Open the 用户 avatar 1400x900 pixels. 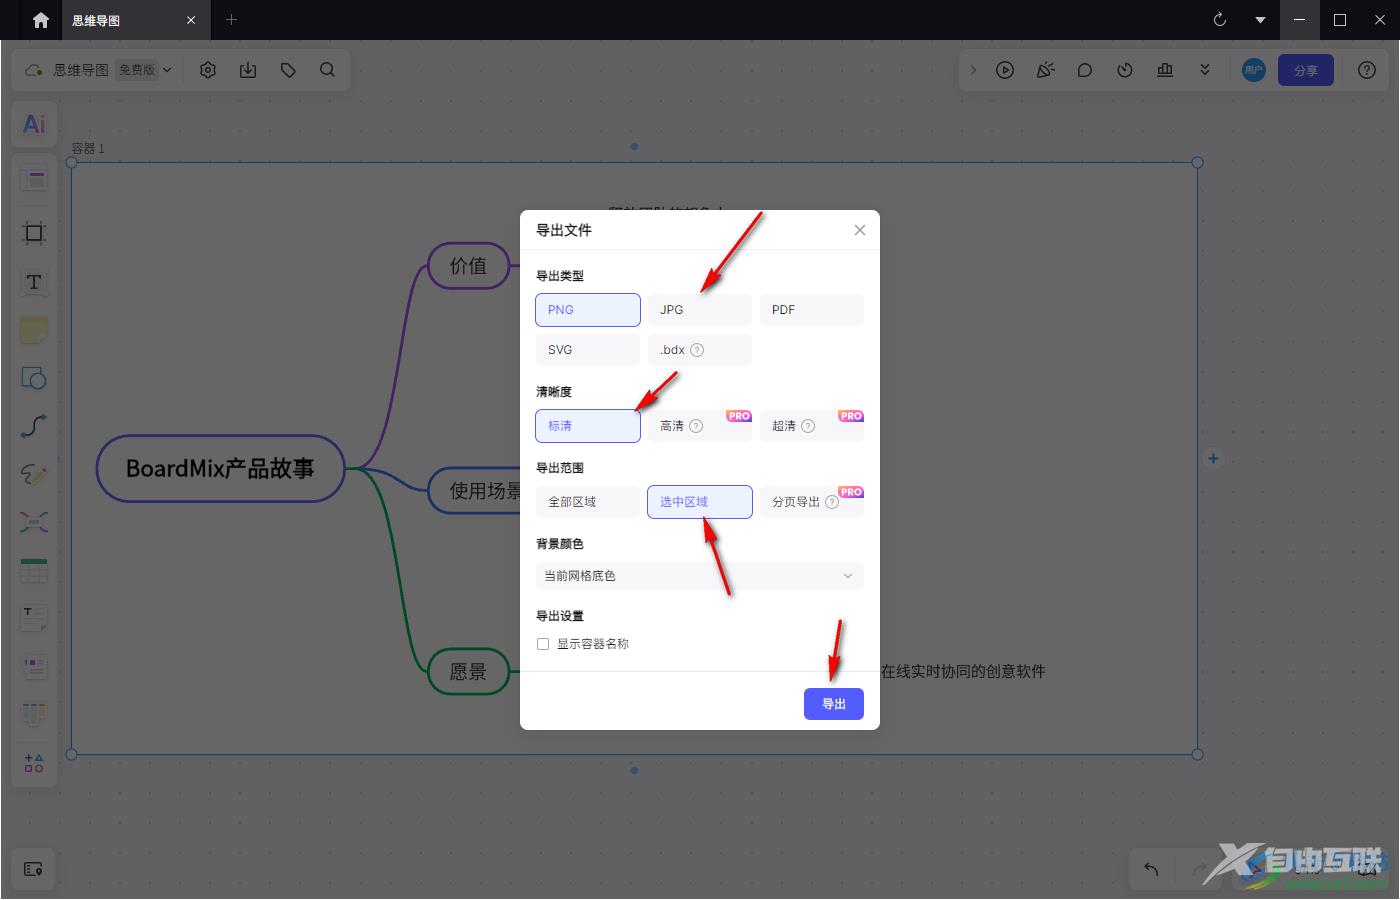[1254, 70]
